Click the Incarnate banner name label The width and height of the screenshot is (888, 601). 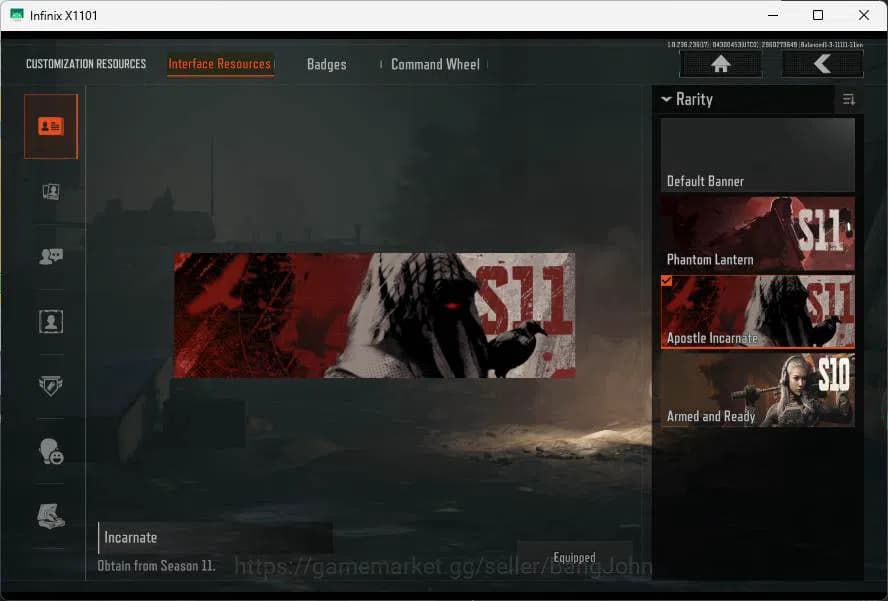[131, 538]
